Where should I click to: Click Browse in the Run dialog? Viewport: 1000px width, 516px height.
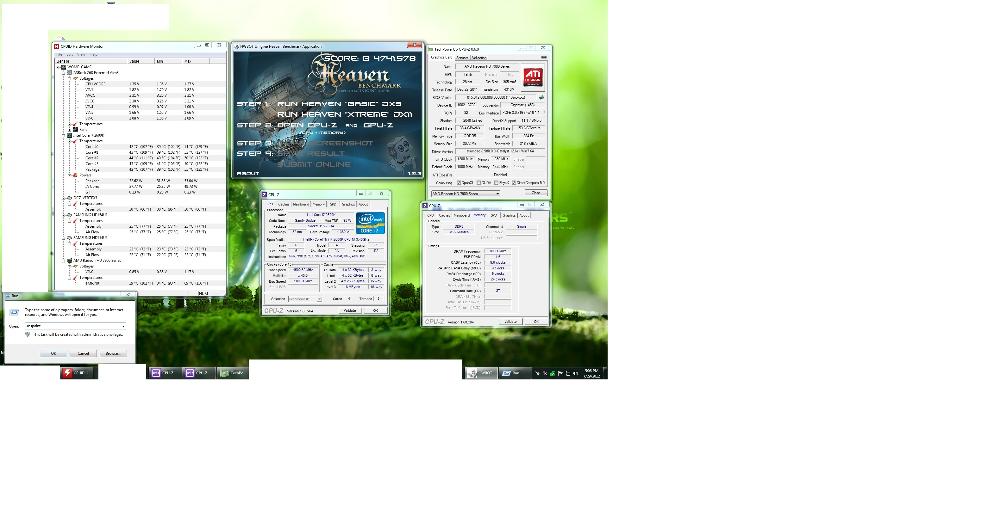[x=112, y=353]
